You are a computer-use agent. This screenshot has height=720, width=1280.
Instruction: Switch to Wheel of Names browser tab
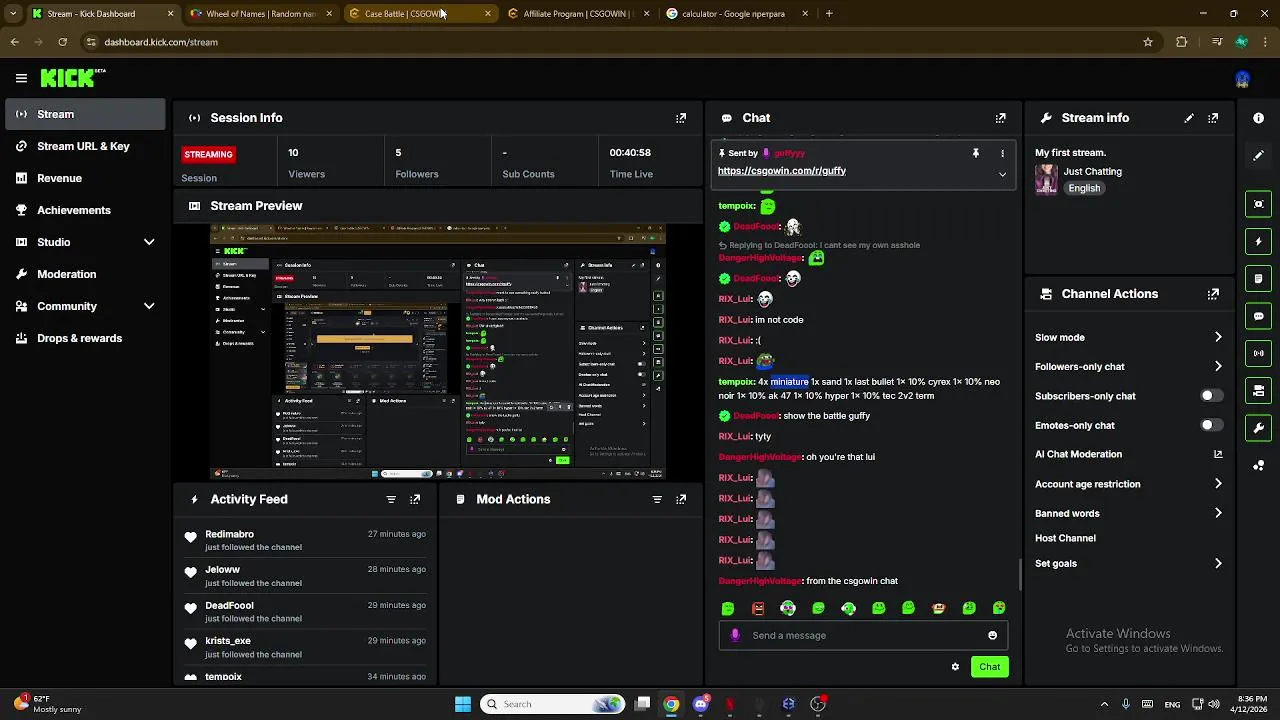261,14
